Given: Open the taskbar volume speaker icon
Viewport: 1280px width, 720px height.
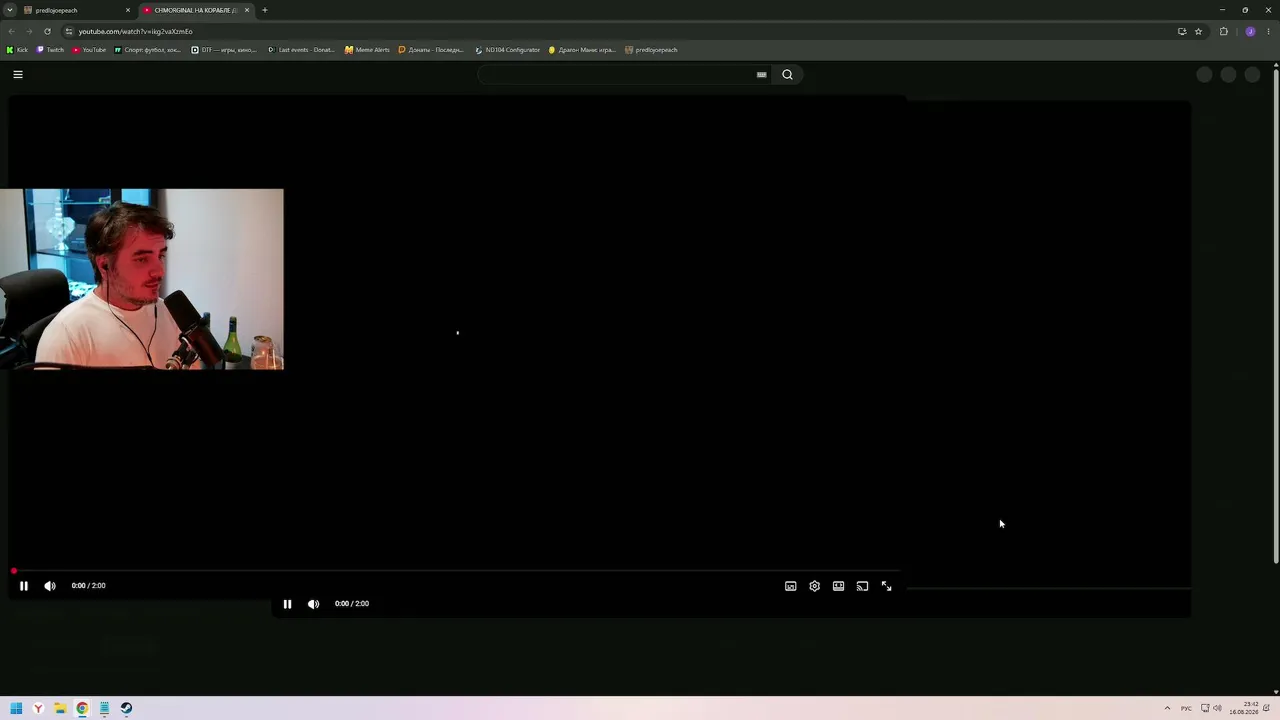Looking at the screenshot, I should 1217,708.
